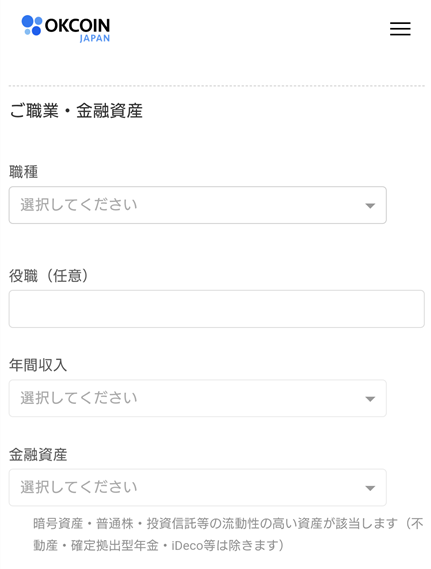Click the JAPAN text under the logo
Viewport: 431px width, 569px height.
click(95, 38)
